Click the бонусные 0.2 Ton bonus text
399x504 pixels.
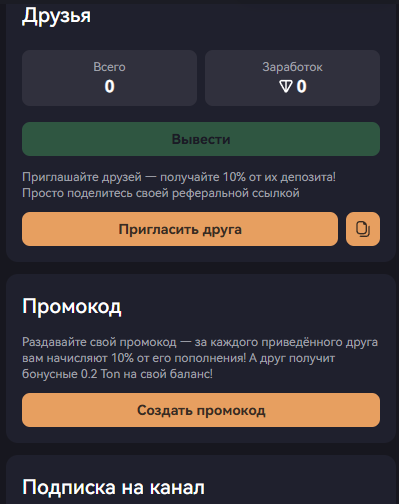(117, 374)
